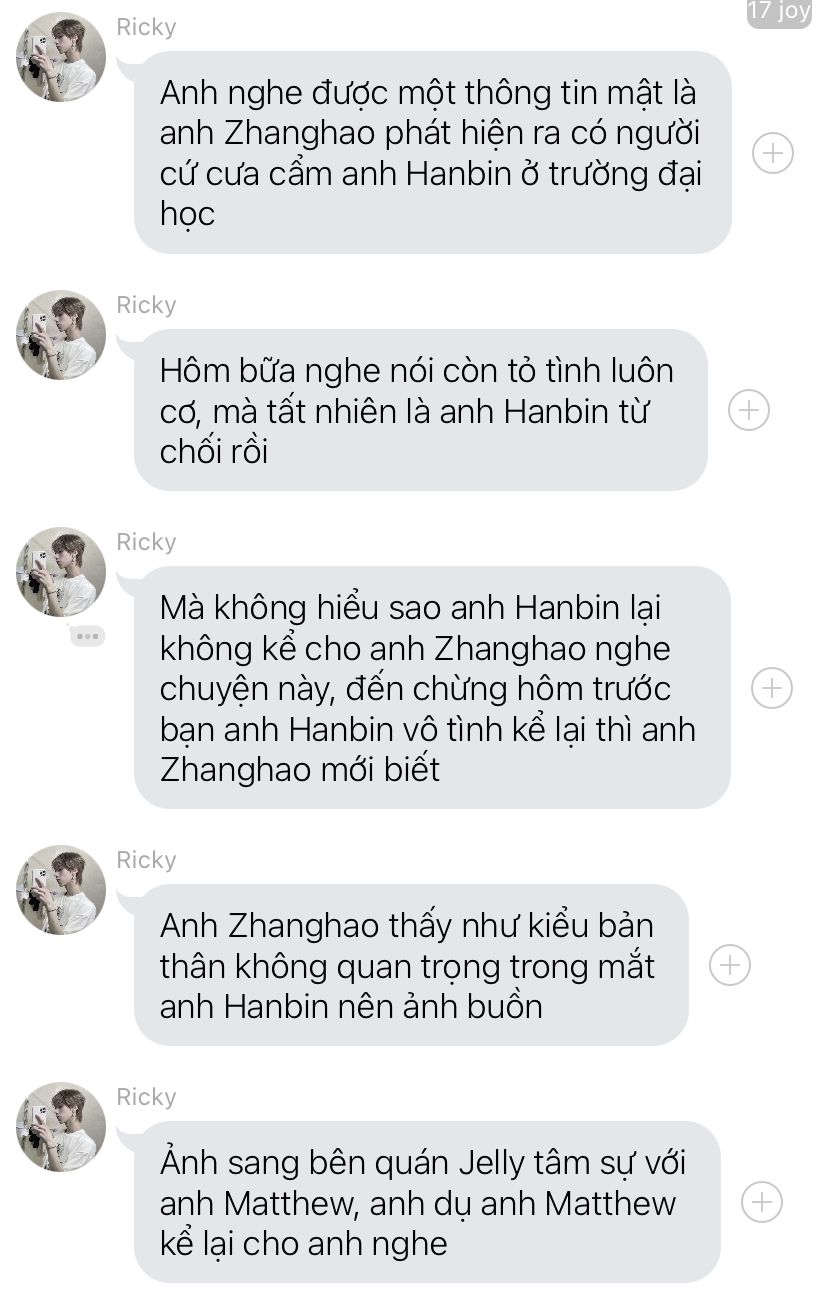Viewport: 828px width, 1309px height.
Task: Select the message bubble starting 'Ảnh sang bên quán'
Action: (x=427, y=1202)
